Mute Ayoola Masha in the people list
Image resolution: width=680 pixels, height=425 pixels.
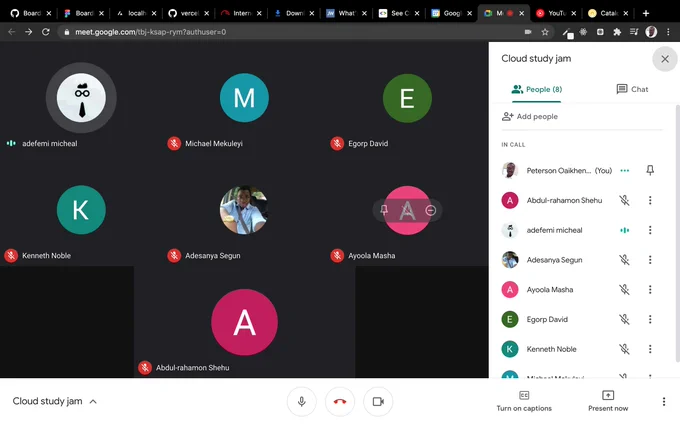pos(624,289)
